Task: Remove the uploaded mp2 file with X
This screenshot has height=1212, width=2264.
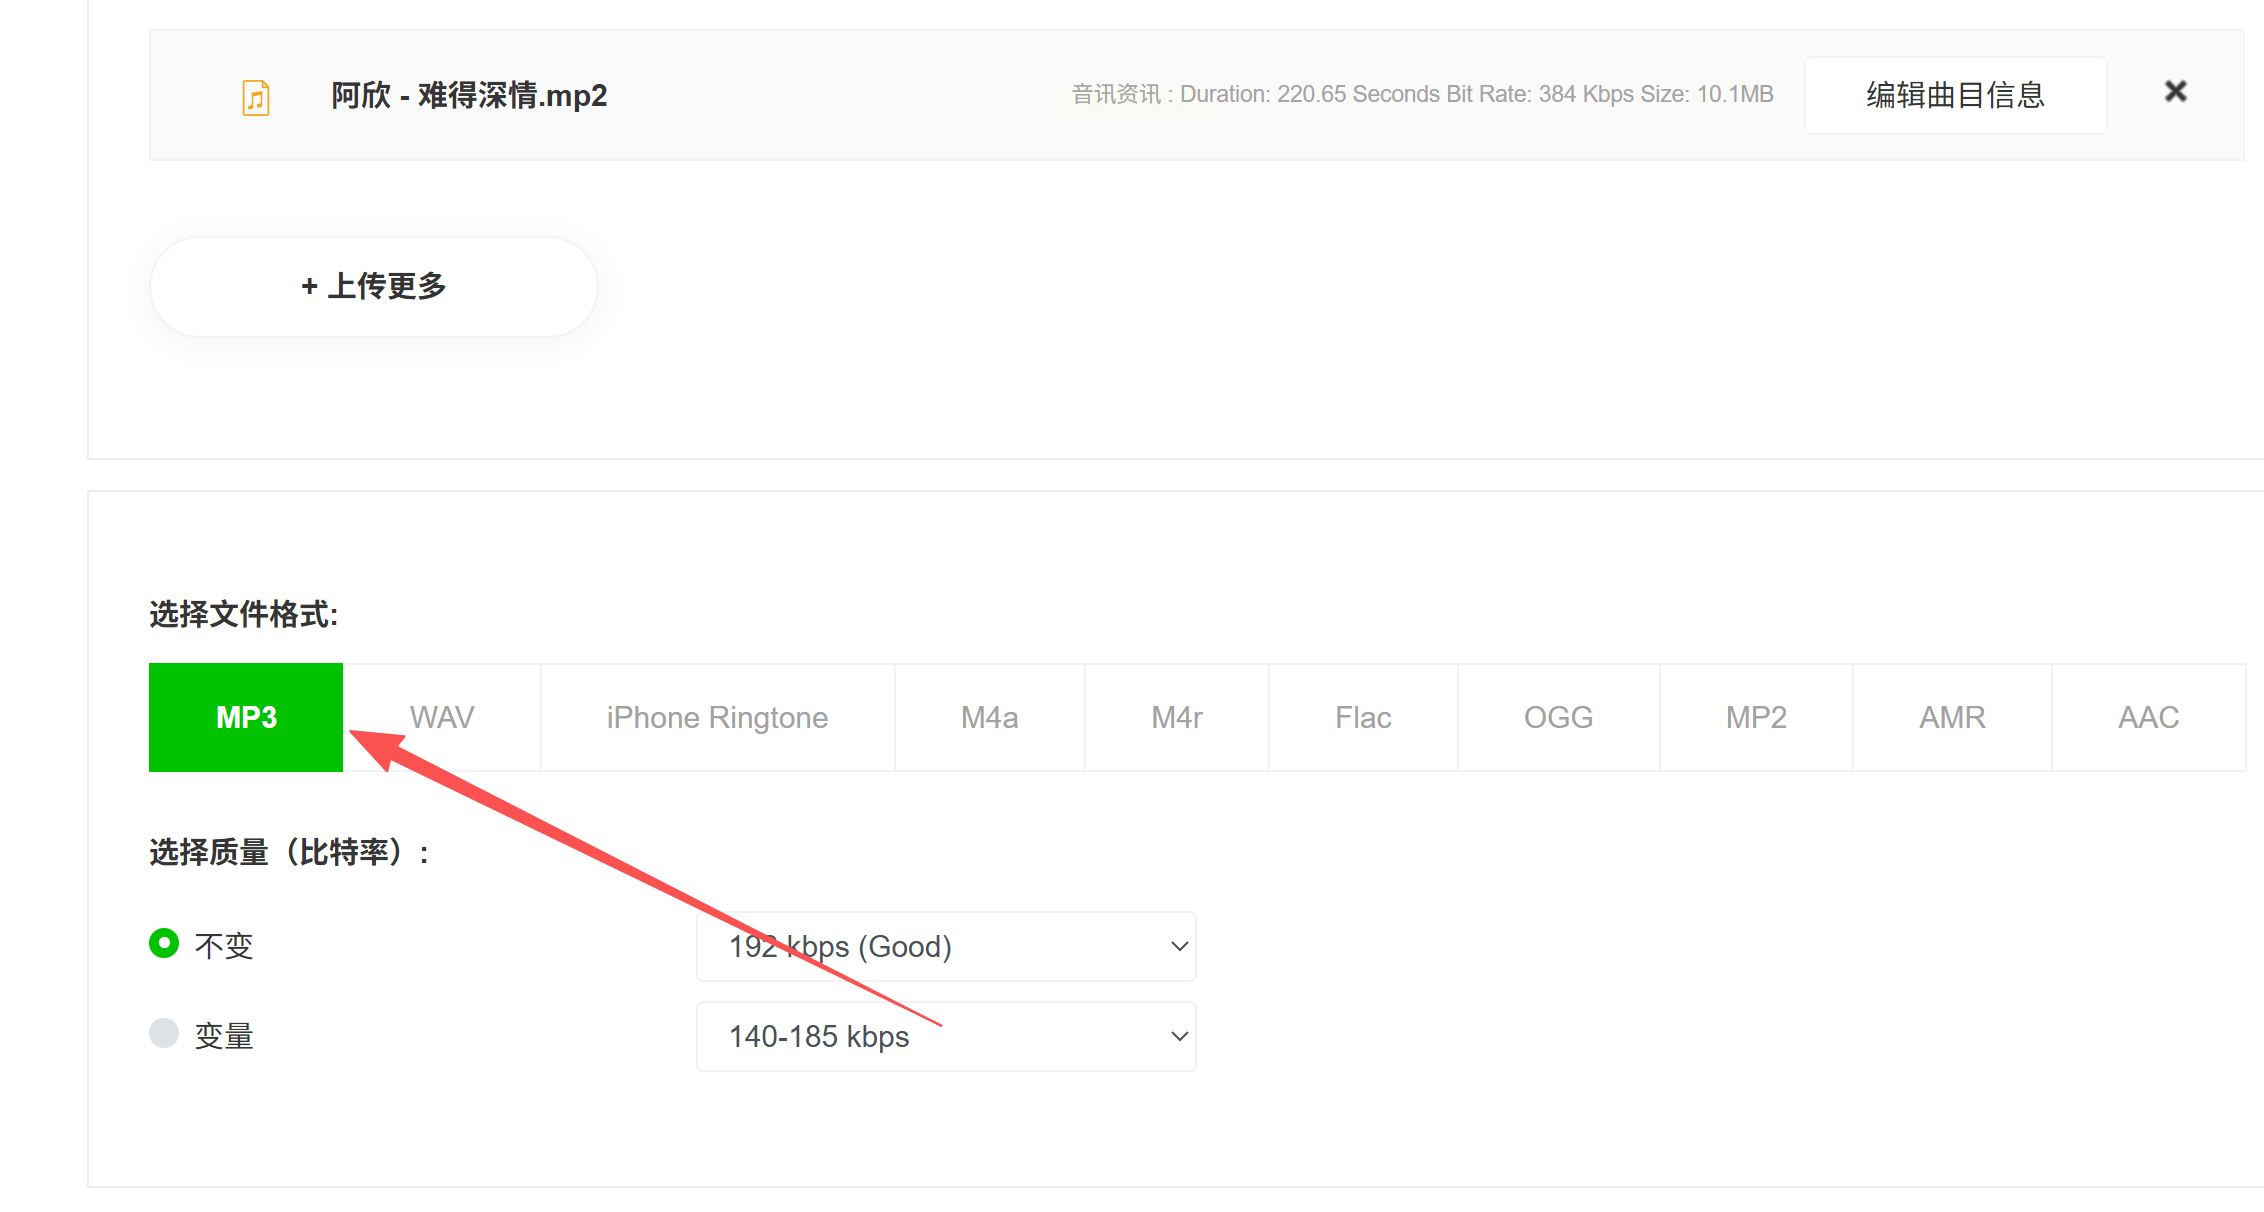Action: point(2175,92)
